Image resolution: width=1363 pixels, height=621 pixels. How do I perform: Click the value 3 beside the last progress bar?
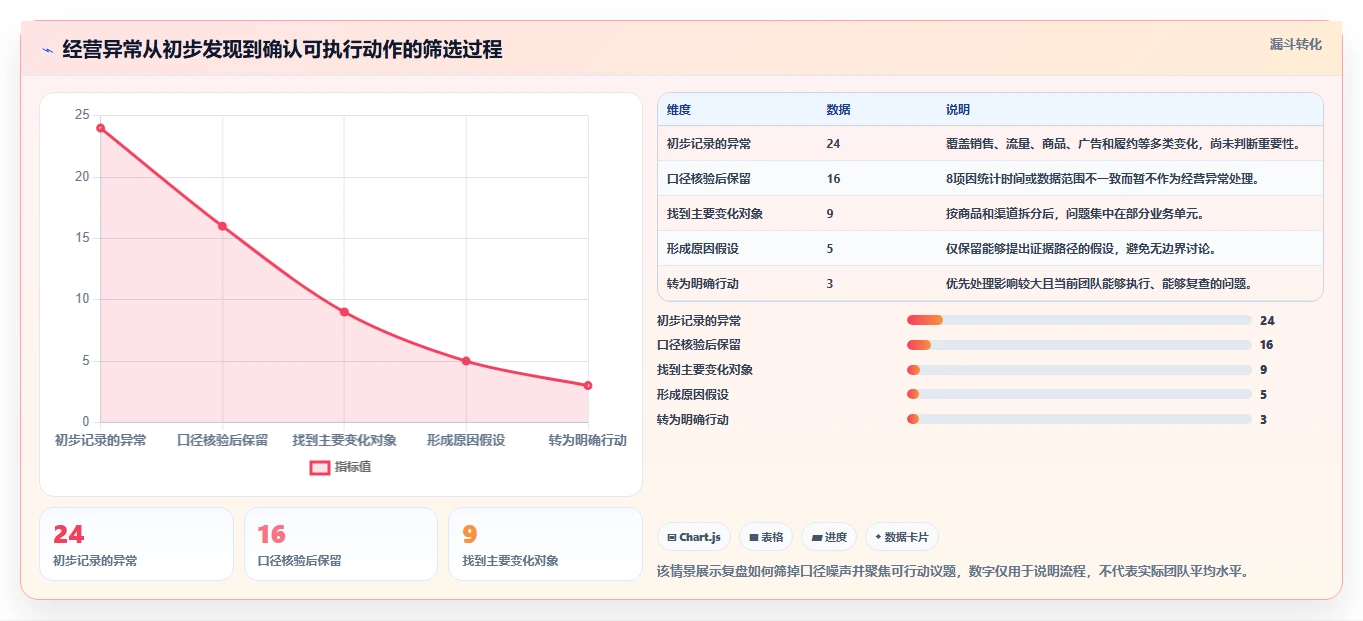point(1263,420)
